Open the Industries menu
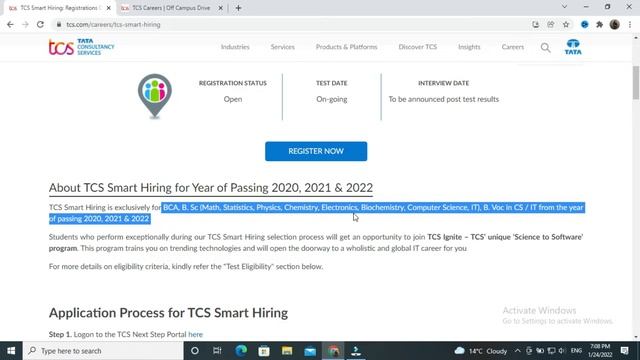The image size is (640, 360). 235,47
